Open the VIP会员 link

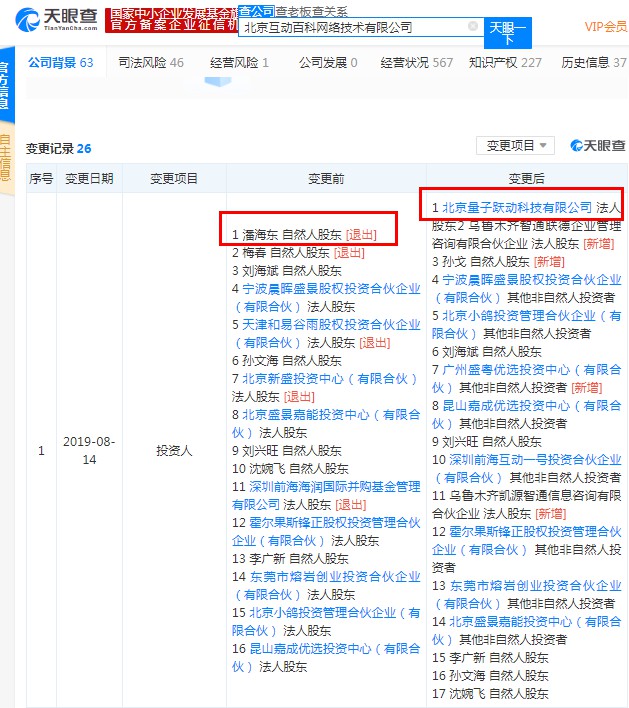click(x=606, y=27)
